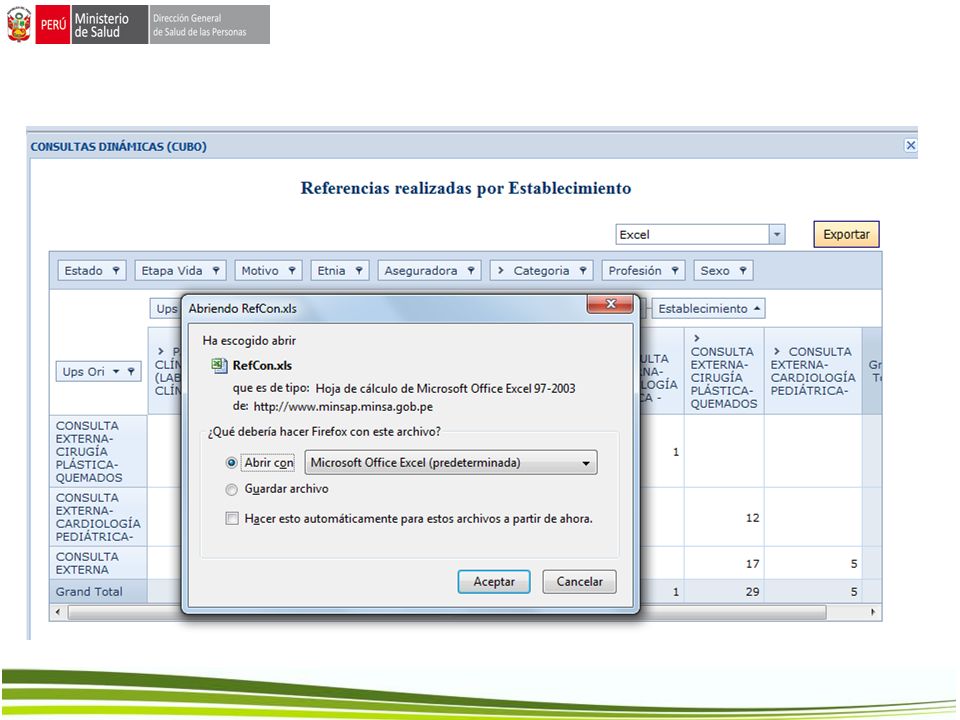Image resolution: width=960 pixels, height=720 pixels.
Task: Close the Consultas Dinámicas (Cubo) panel
Action: pos(910,145)
